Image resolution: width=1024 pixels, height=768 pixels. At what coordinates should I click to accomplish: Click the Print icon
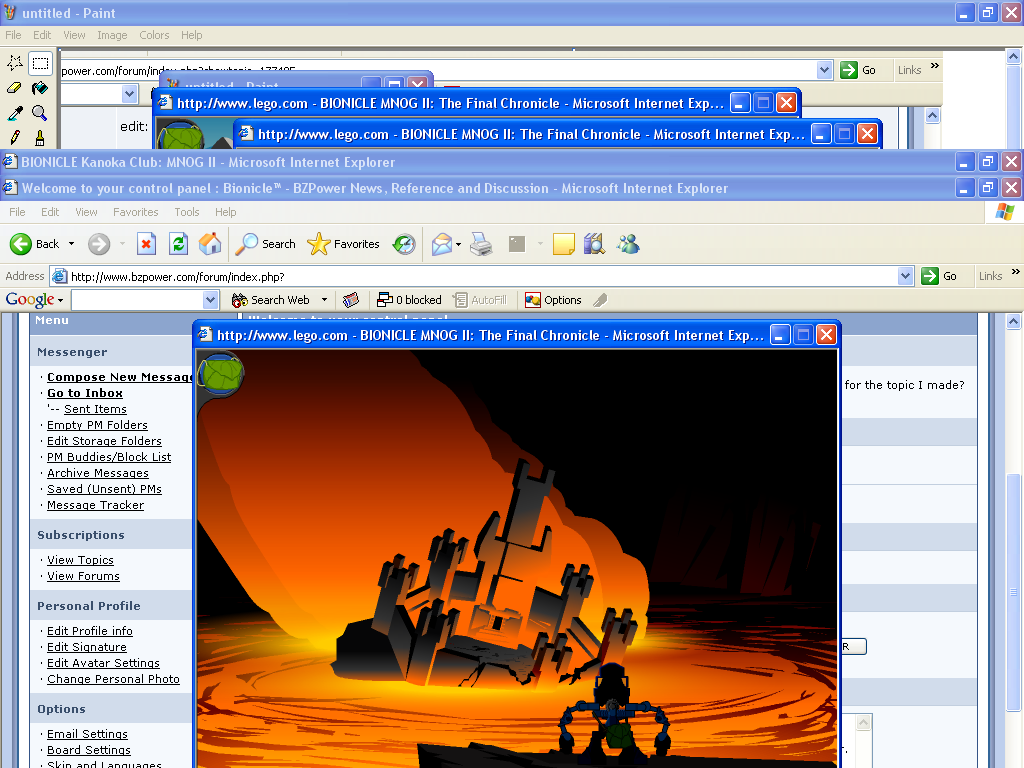pos(481,244)
